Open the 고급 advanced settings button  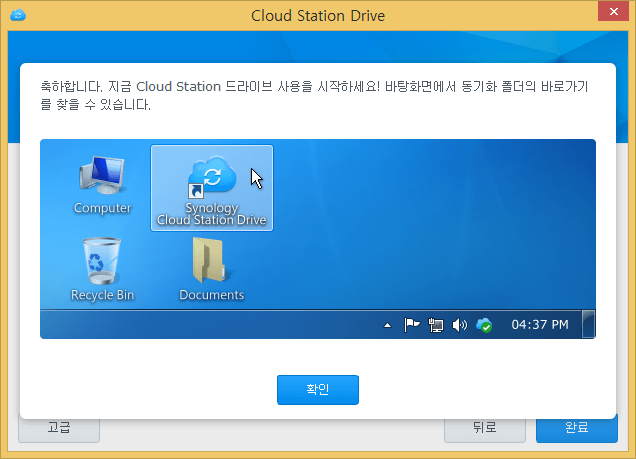[59, 429]
